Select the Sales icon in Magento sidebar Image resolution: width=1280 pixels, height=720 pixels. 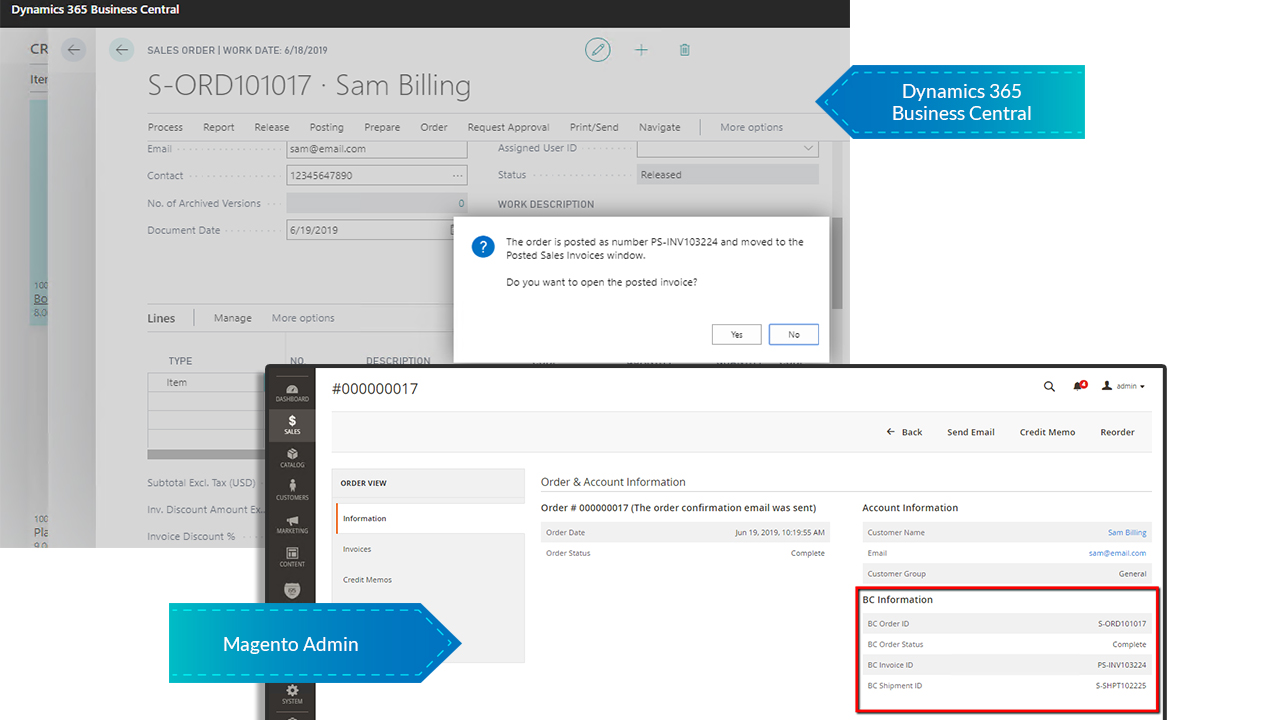tap(292, 424)
